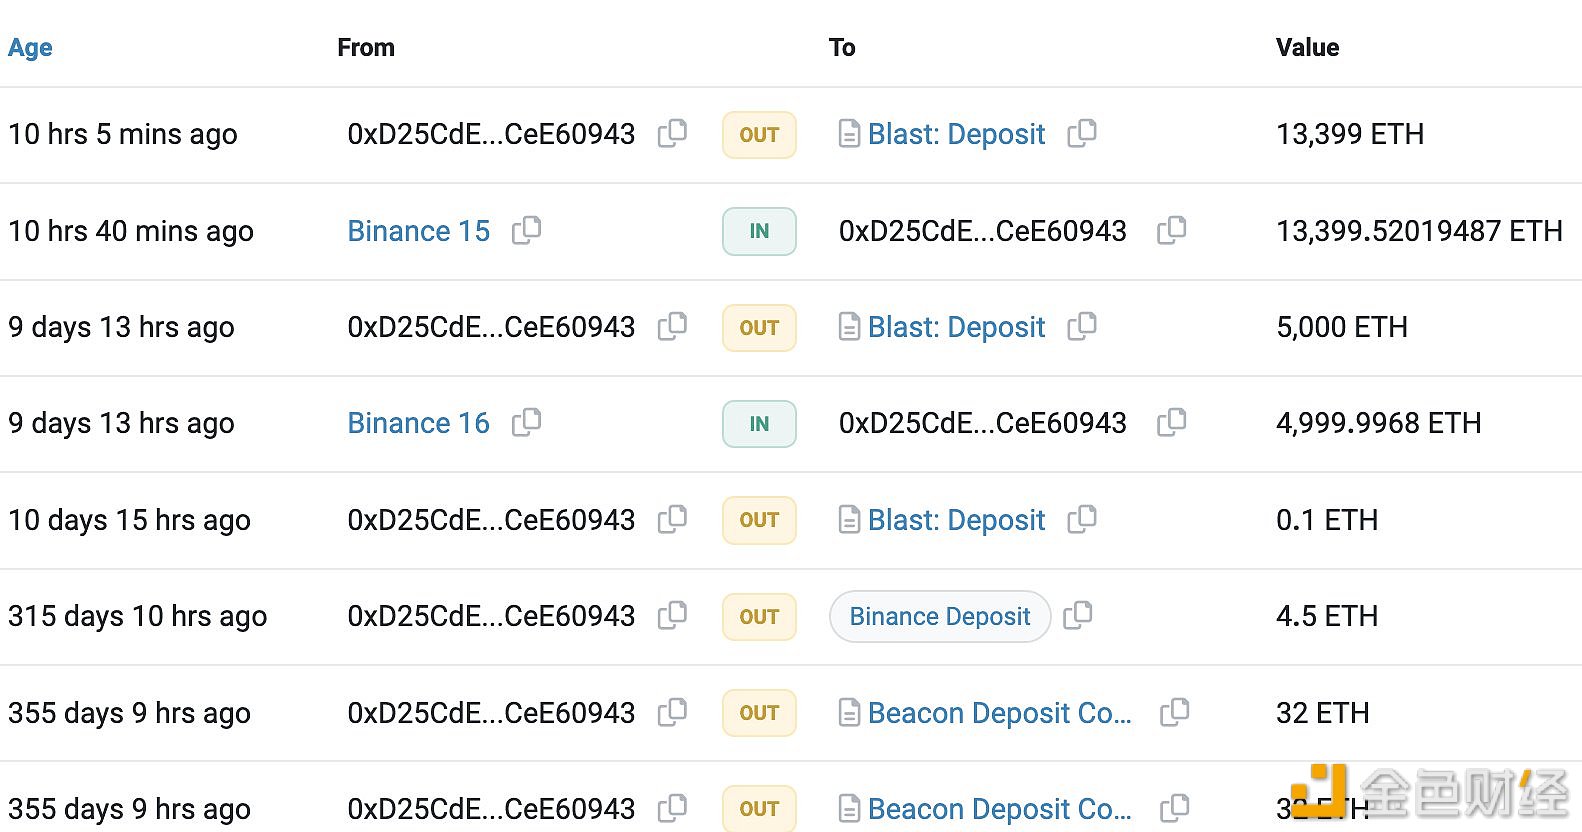Screen dimensions: 1582x832
Task: Open Beacon Deposit Co... link in bottom row
Action: [1000, 809]
